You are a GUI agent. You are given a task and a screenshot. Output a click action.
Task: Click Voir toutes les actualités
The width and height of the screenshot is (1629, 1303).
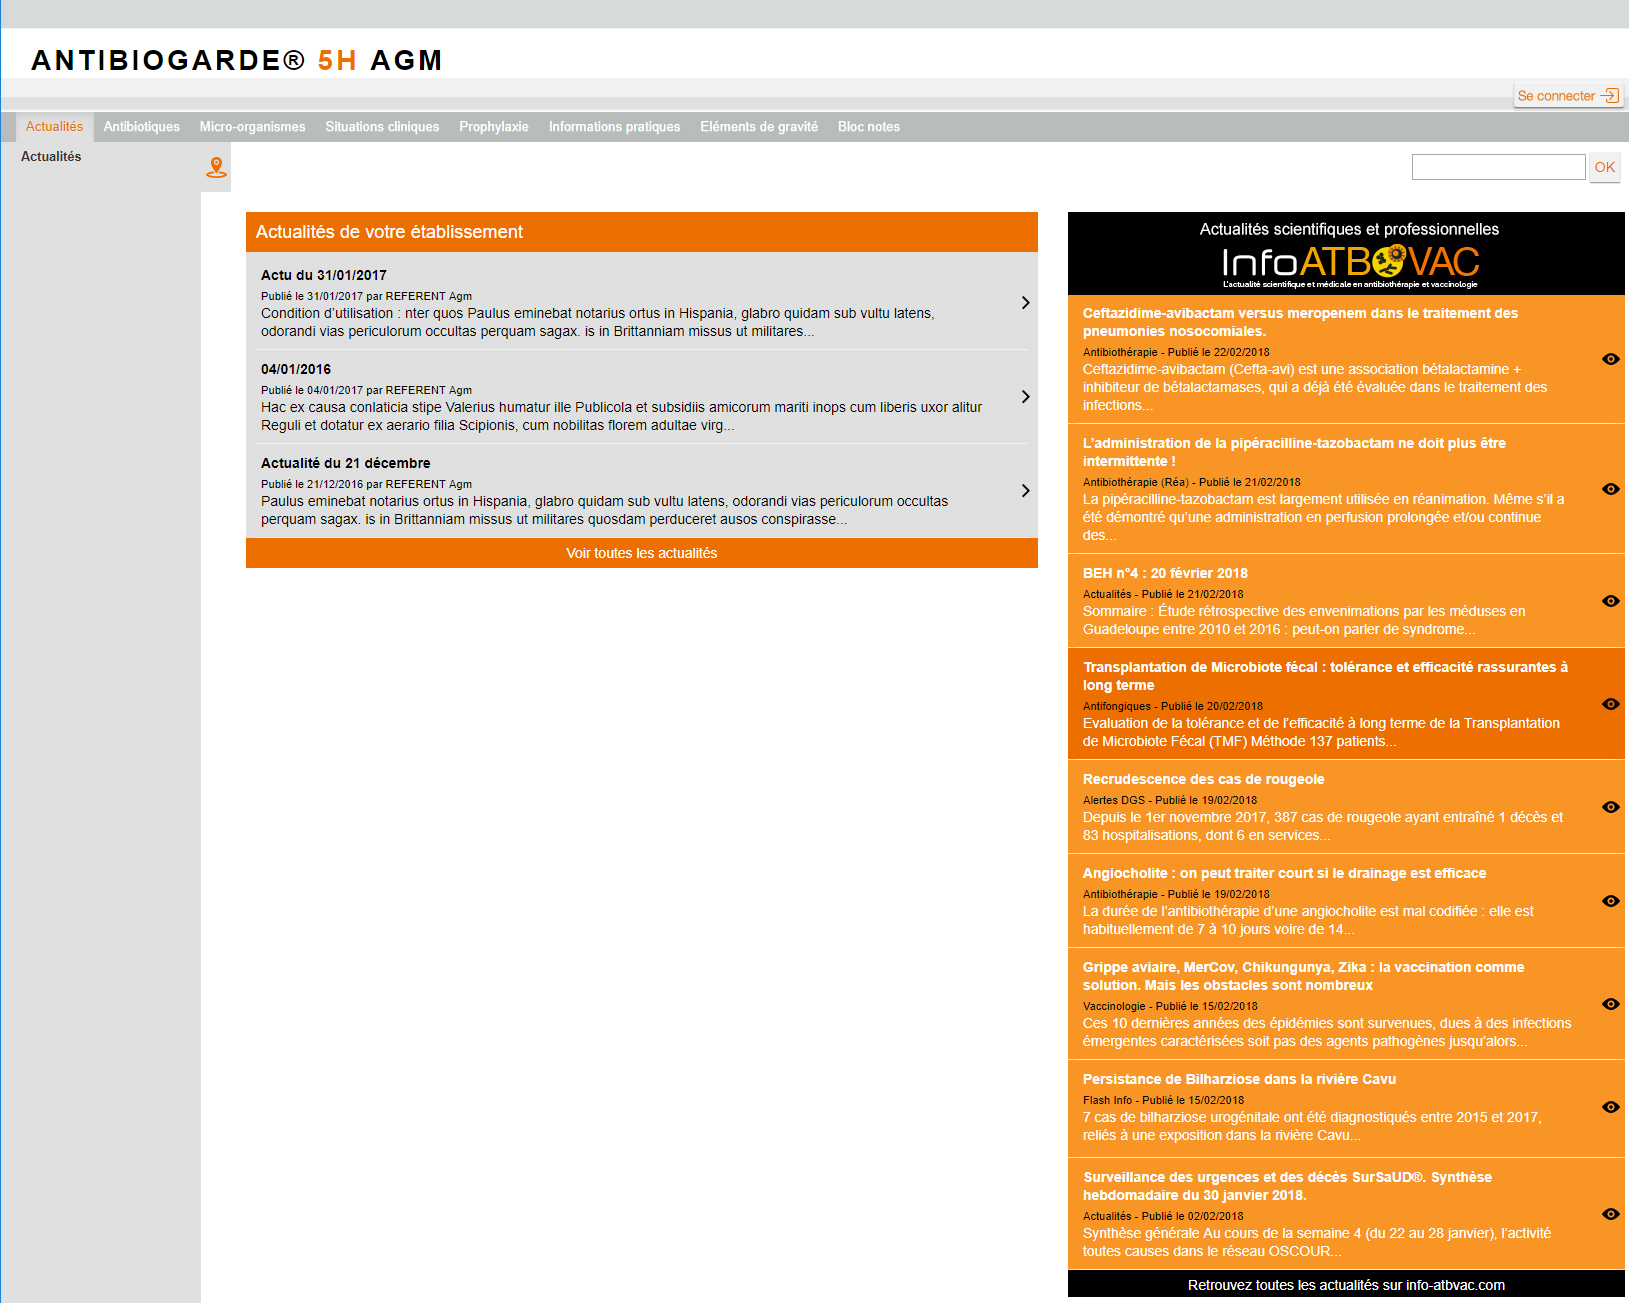[x=642, y=553]
